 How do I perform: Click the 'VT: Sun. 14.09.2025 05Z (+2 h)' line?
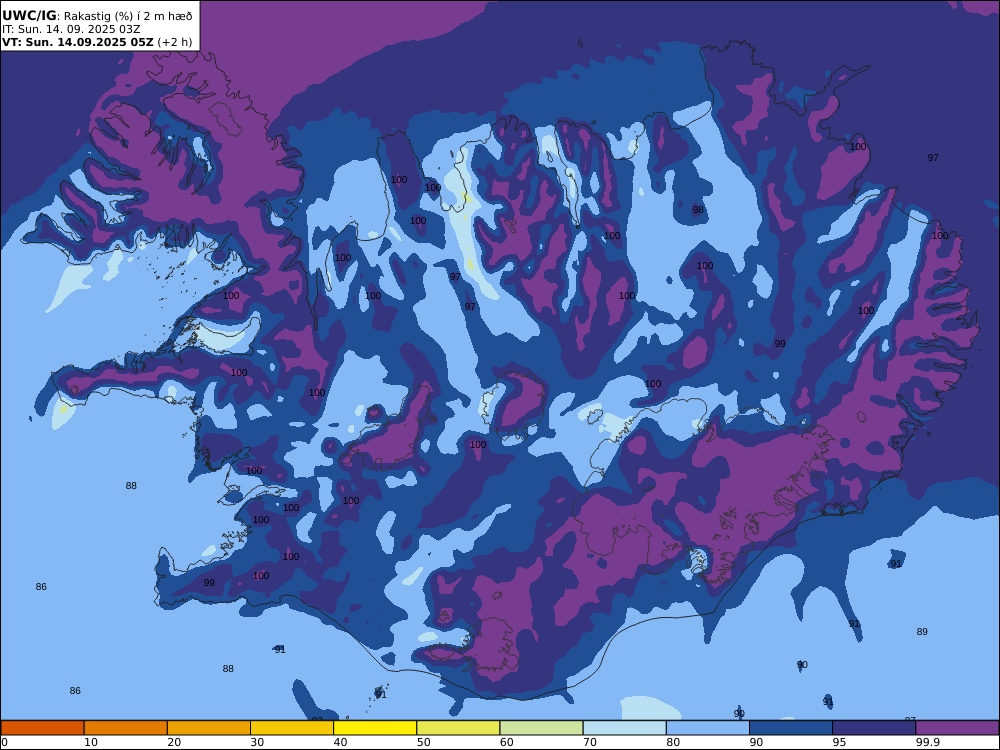point(97,42)
